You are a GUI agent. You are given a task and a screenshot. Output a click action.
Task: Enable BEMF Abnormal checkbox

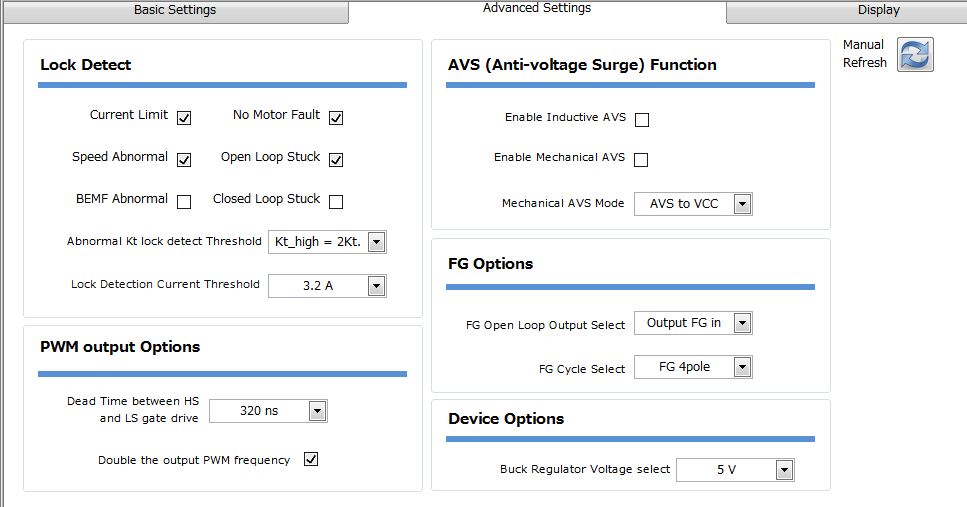tap(184, 202)
